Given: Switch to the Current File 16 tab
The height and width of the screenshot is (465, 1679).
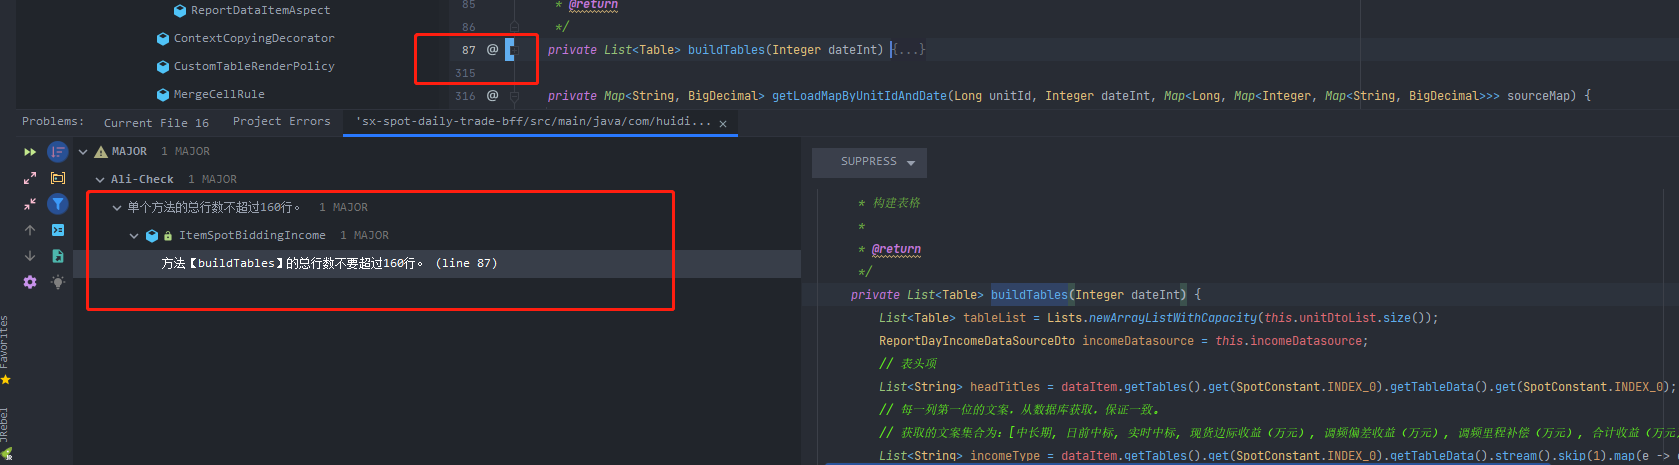Looking at the screenshot, I should [x=156, y=123].
